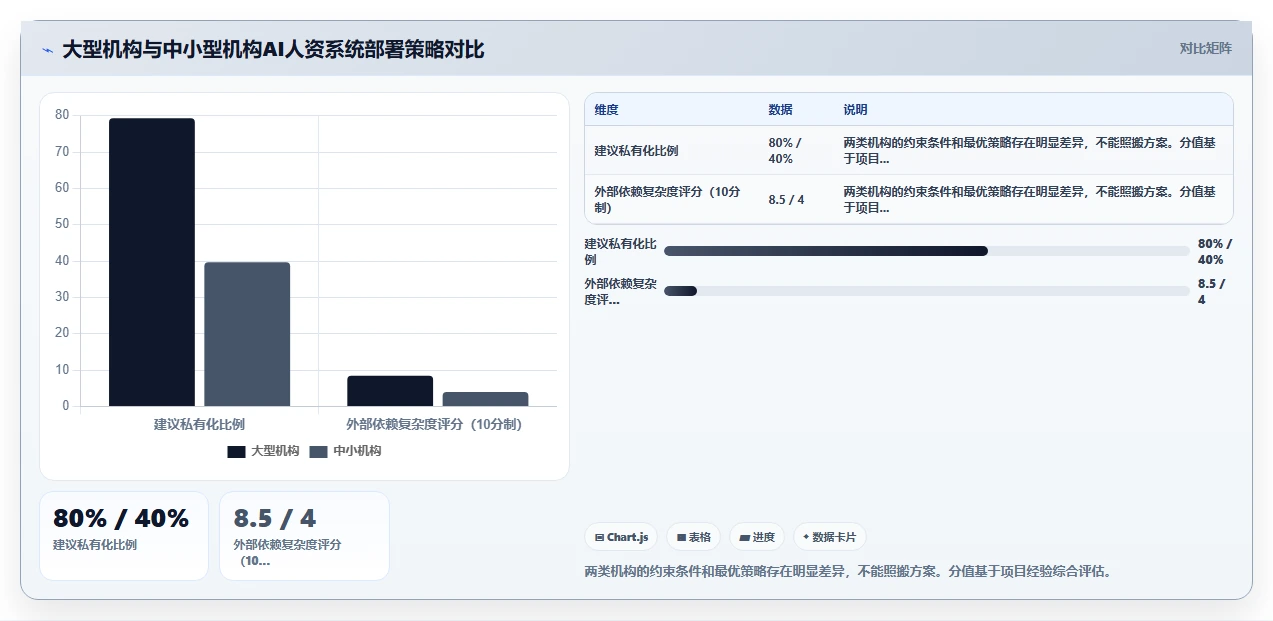Screen dimensions: 1273x621
Task: Click the 大型机构 bar for 建议私有化比例
Action: point(152,262)
